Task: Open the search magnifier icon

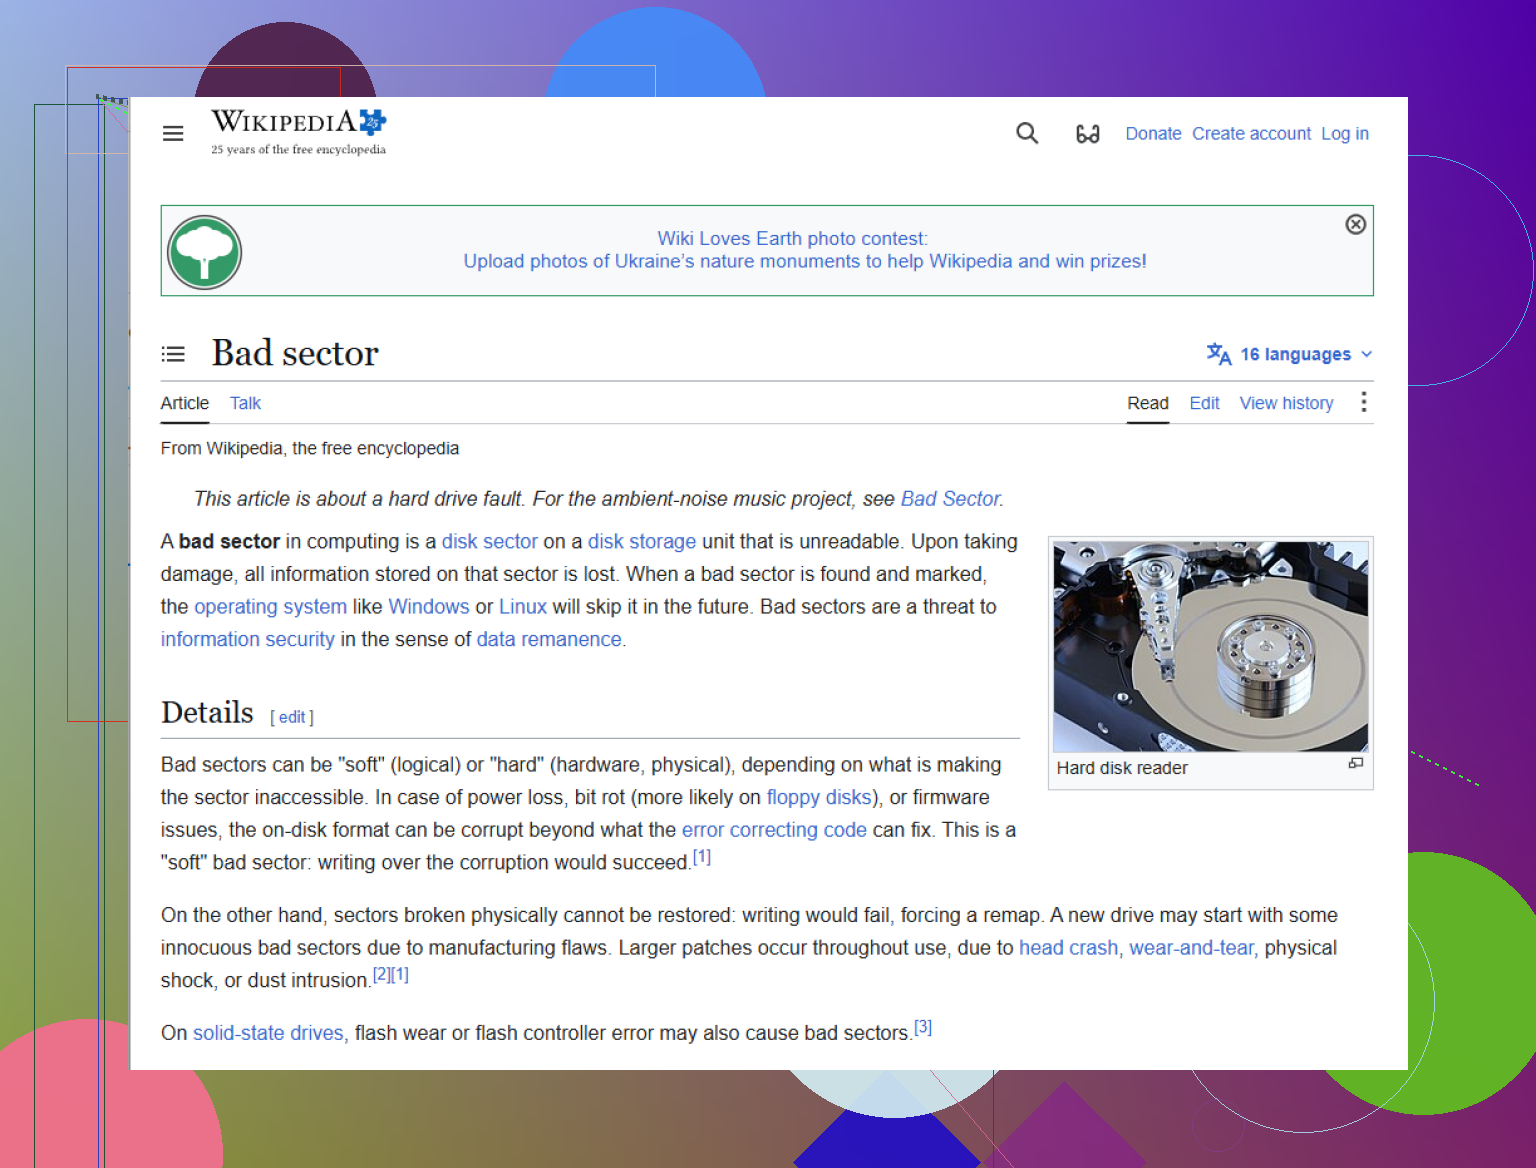Action: click(x=1027, y=133)
